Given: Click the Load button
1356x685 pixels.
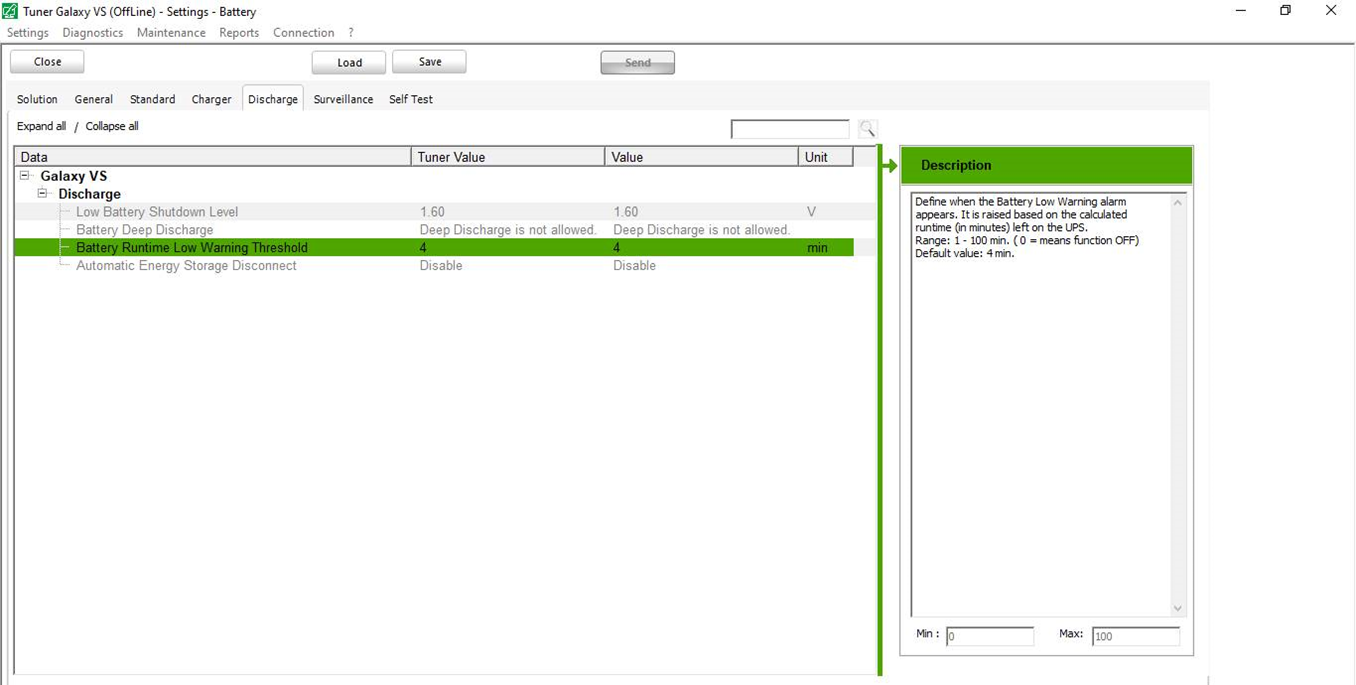Looking at the screenshot, I should tap(349, 62).
